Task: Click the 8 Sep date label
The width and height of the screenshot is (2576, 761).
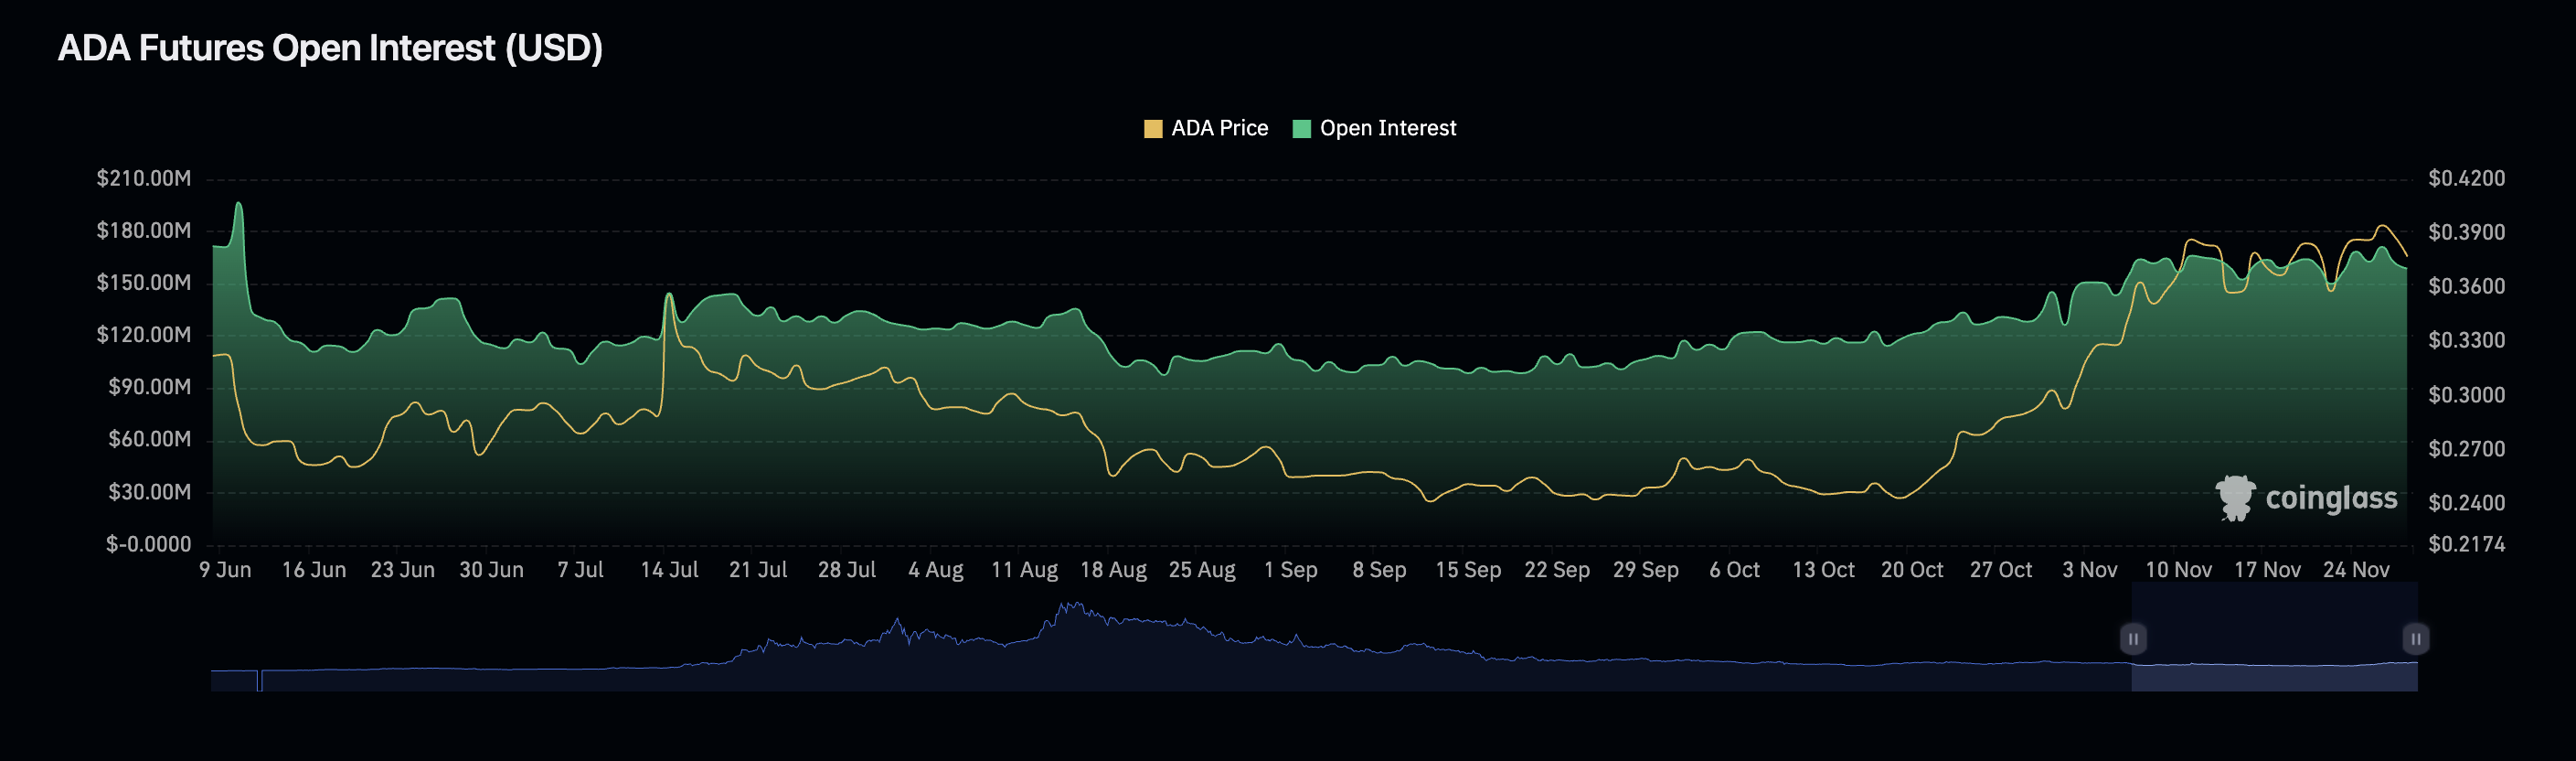Action: click(x=1380, y=570)
